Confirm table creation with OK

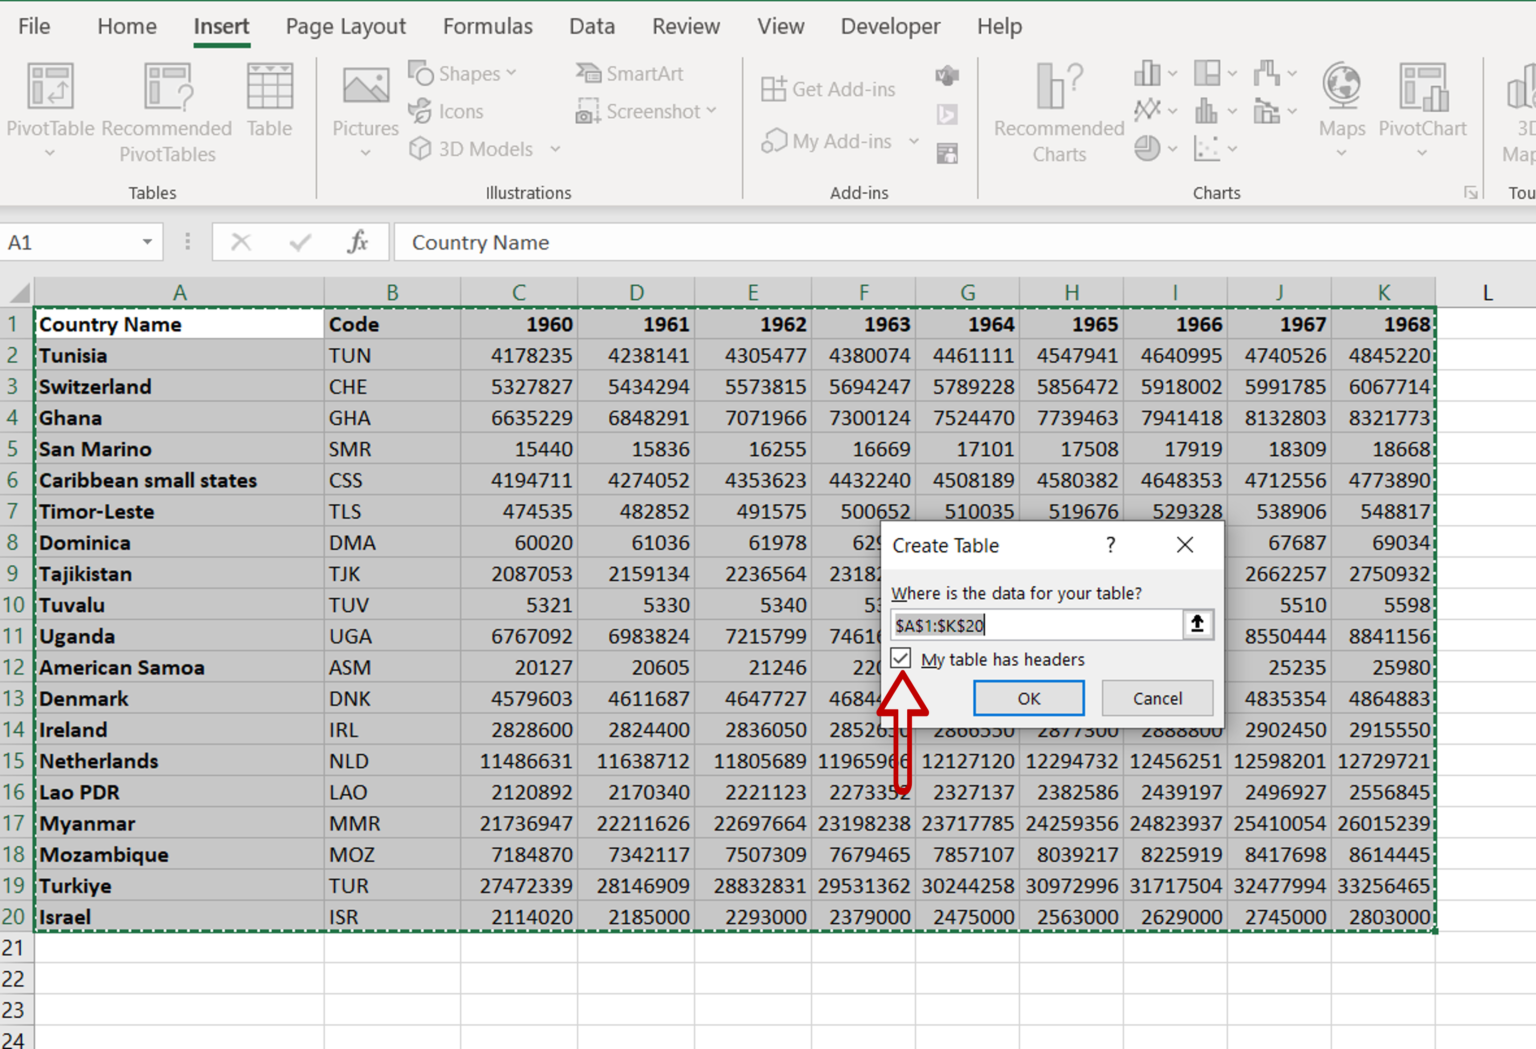pyautogui.click(x=1028, y=698)
